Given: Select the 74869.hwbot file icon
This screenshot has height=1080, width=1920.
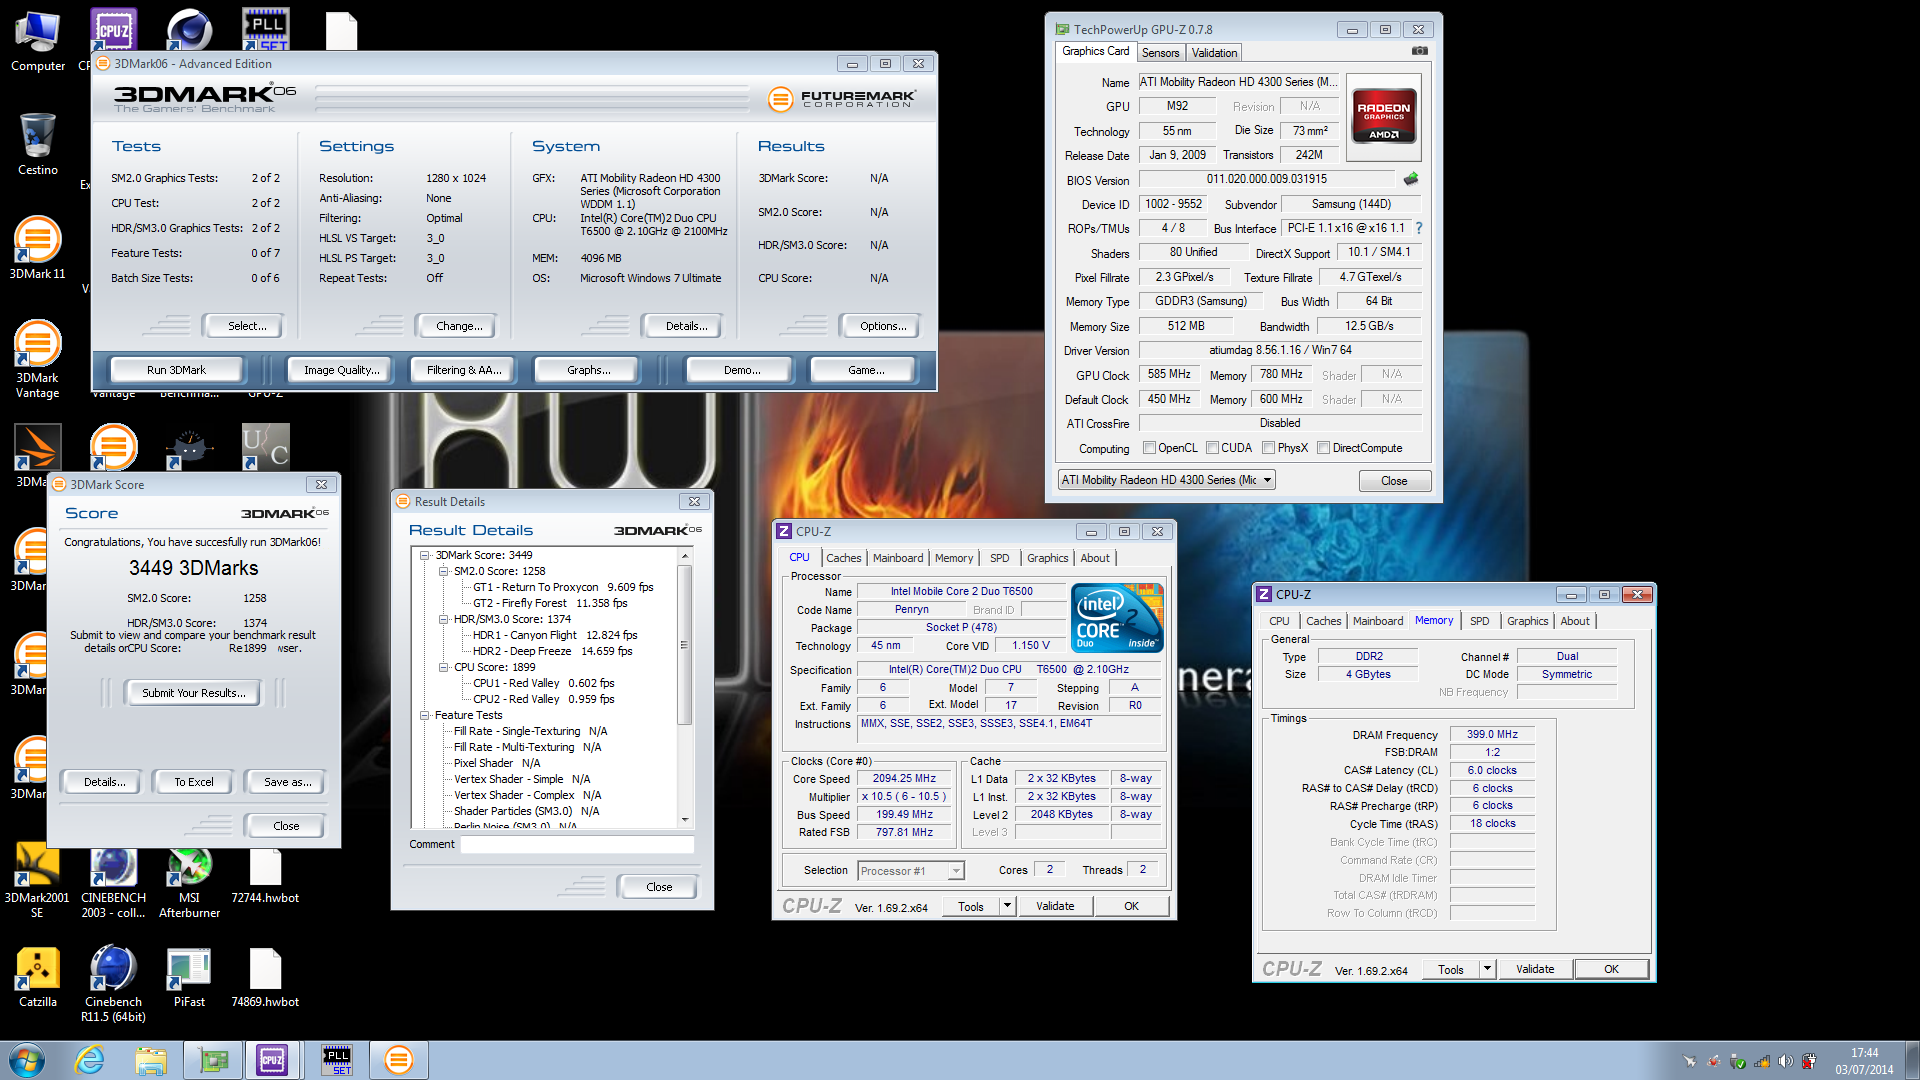Looking at the screenshot, I should coord(265,978).
